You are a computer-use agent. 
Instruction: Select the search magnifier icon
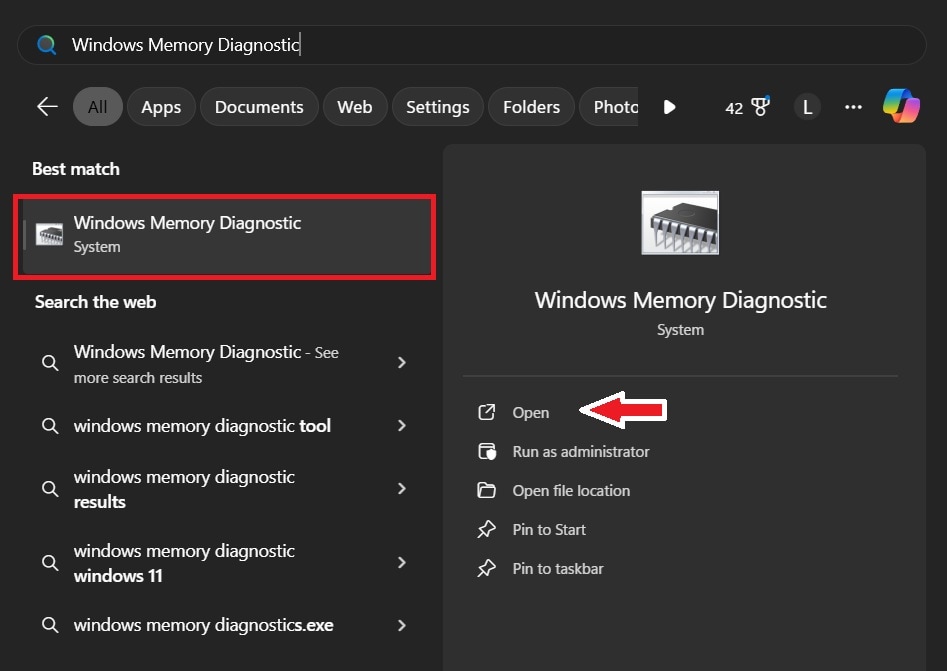coord(44,44)
